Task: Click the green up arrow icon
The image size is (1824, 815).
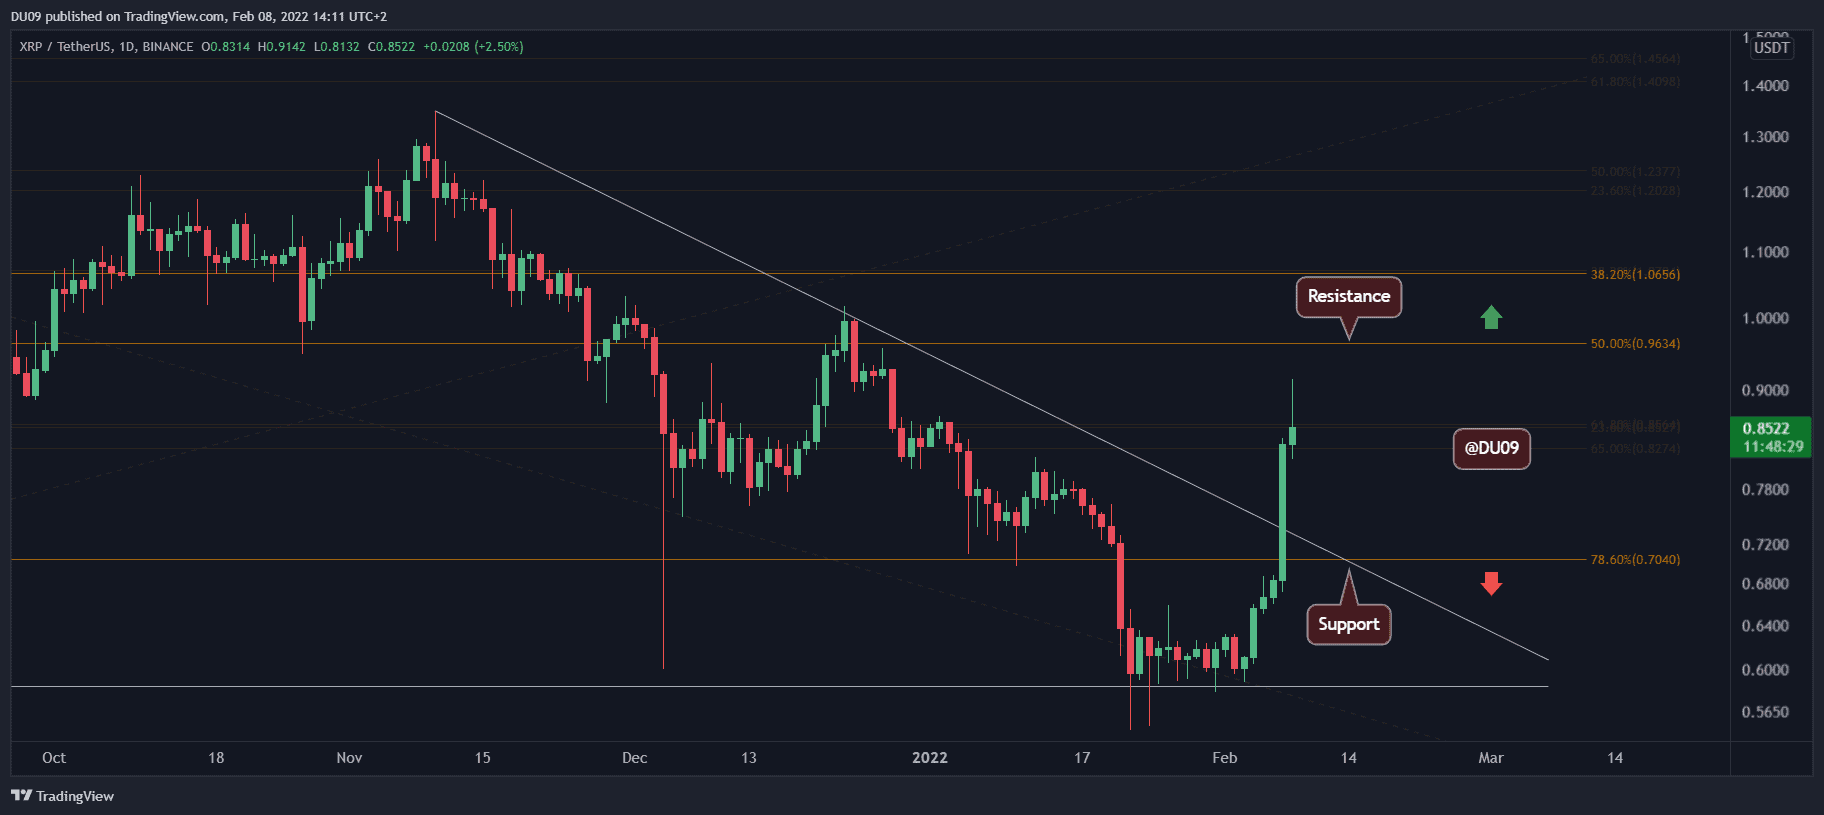Action: click(x=1491, y=317)
